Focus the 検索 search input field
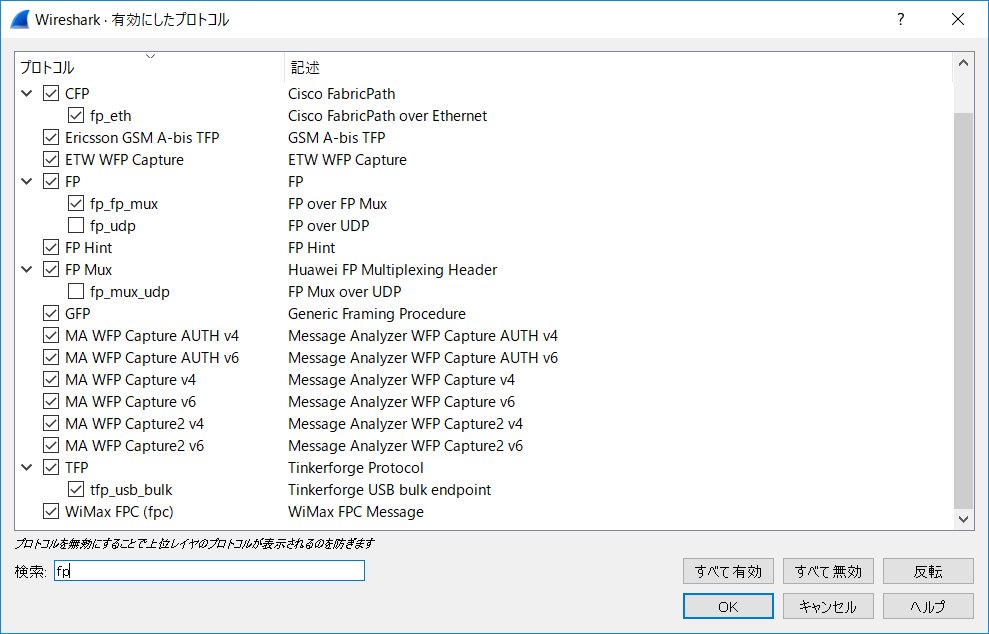Viewport: 989px width, 634px height. [x=209, y=571]
